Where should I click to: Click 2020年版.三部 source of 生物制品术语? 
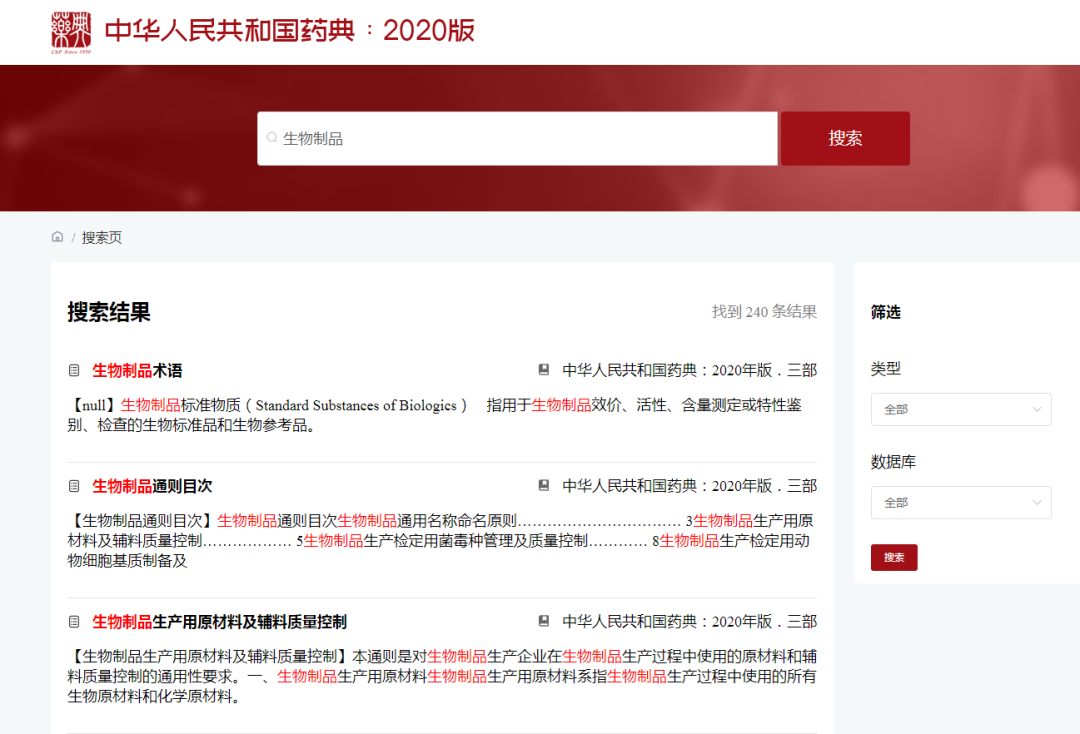click(689, 370)
